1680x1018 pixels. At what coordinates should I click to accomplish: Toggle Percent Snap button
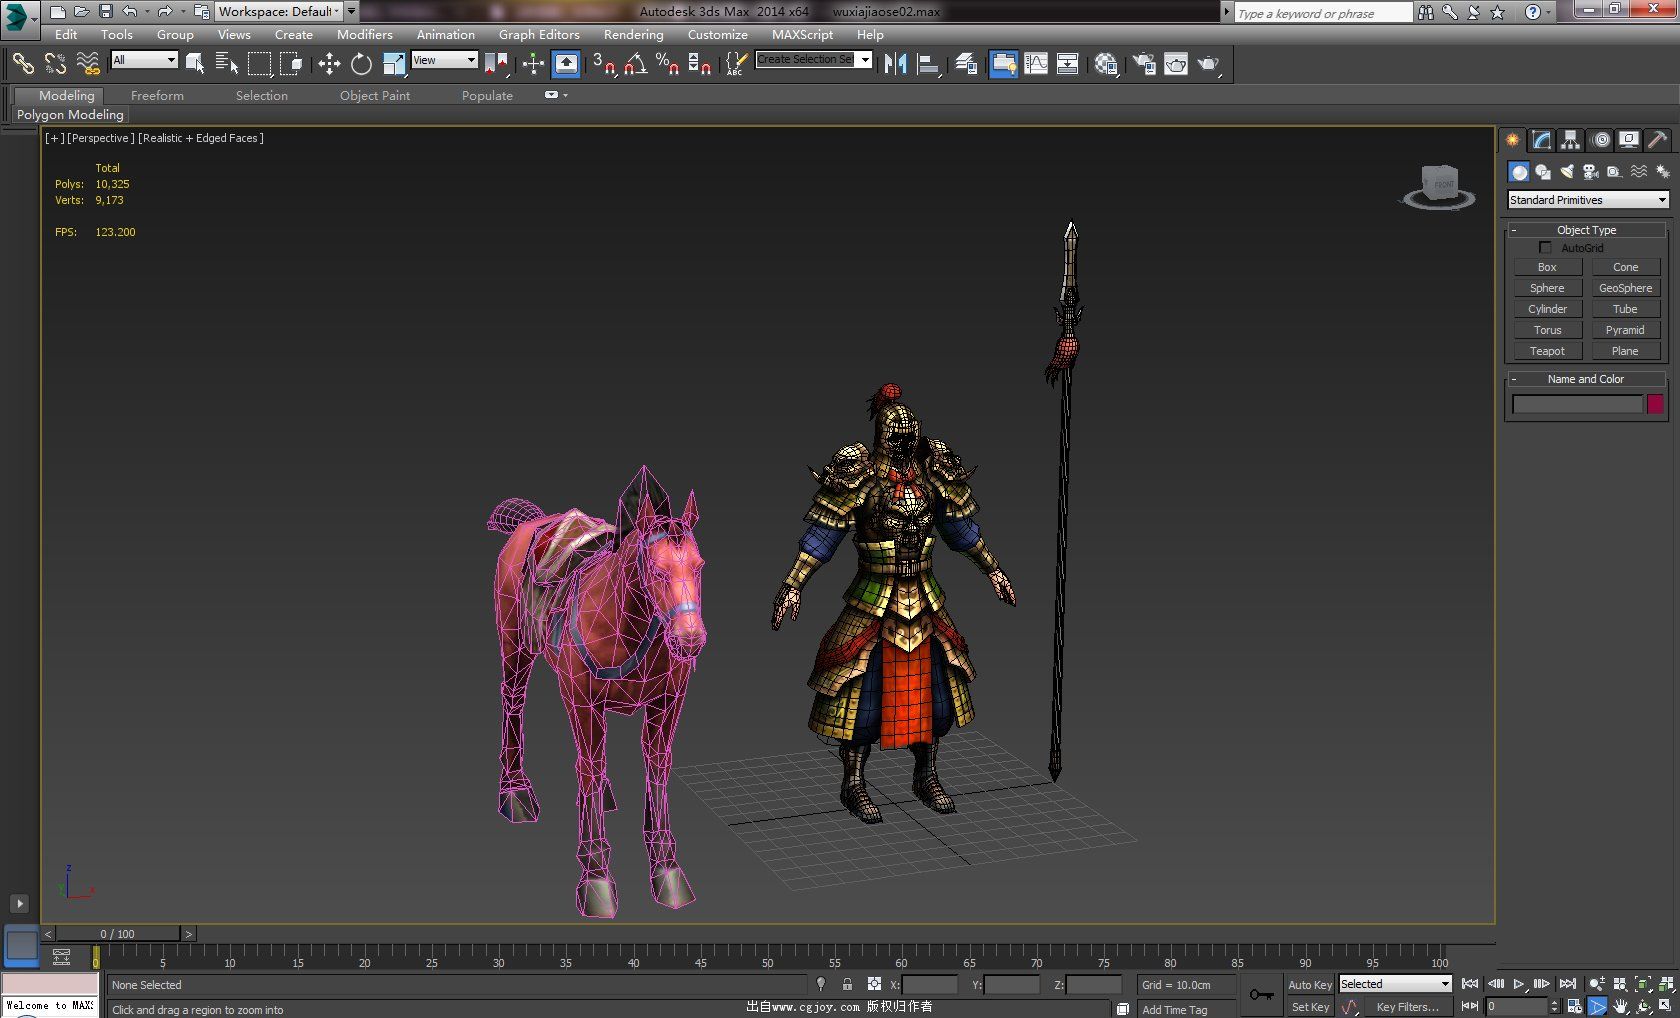tap(667, 64)
